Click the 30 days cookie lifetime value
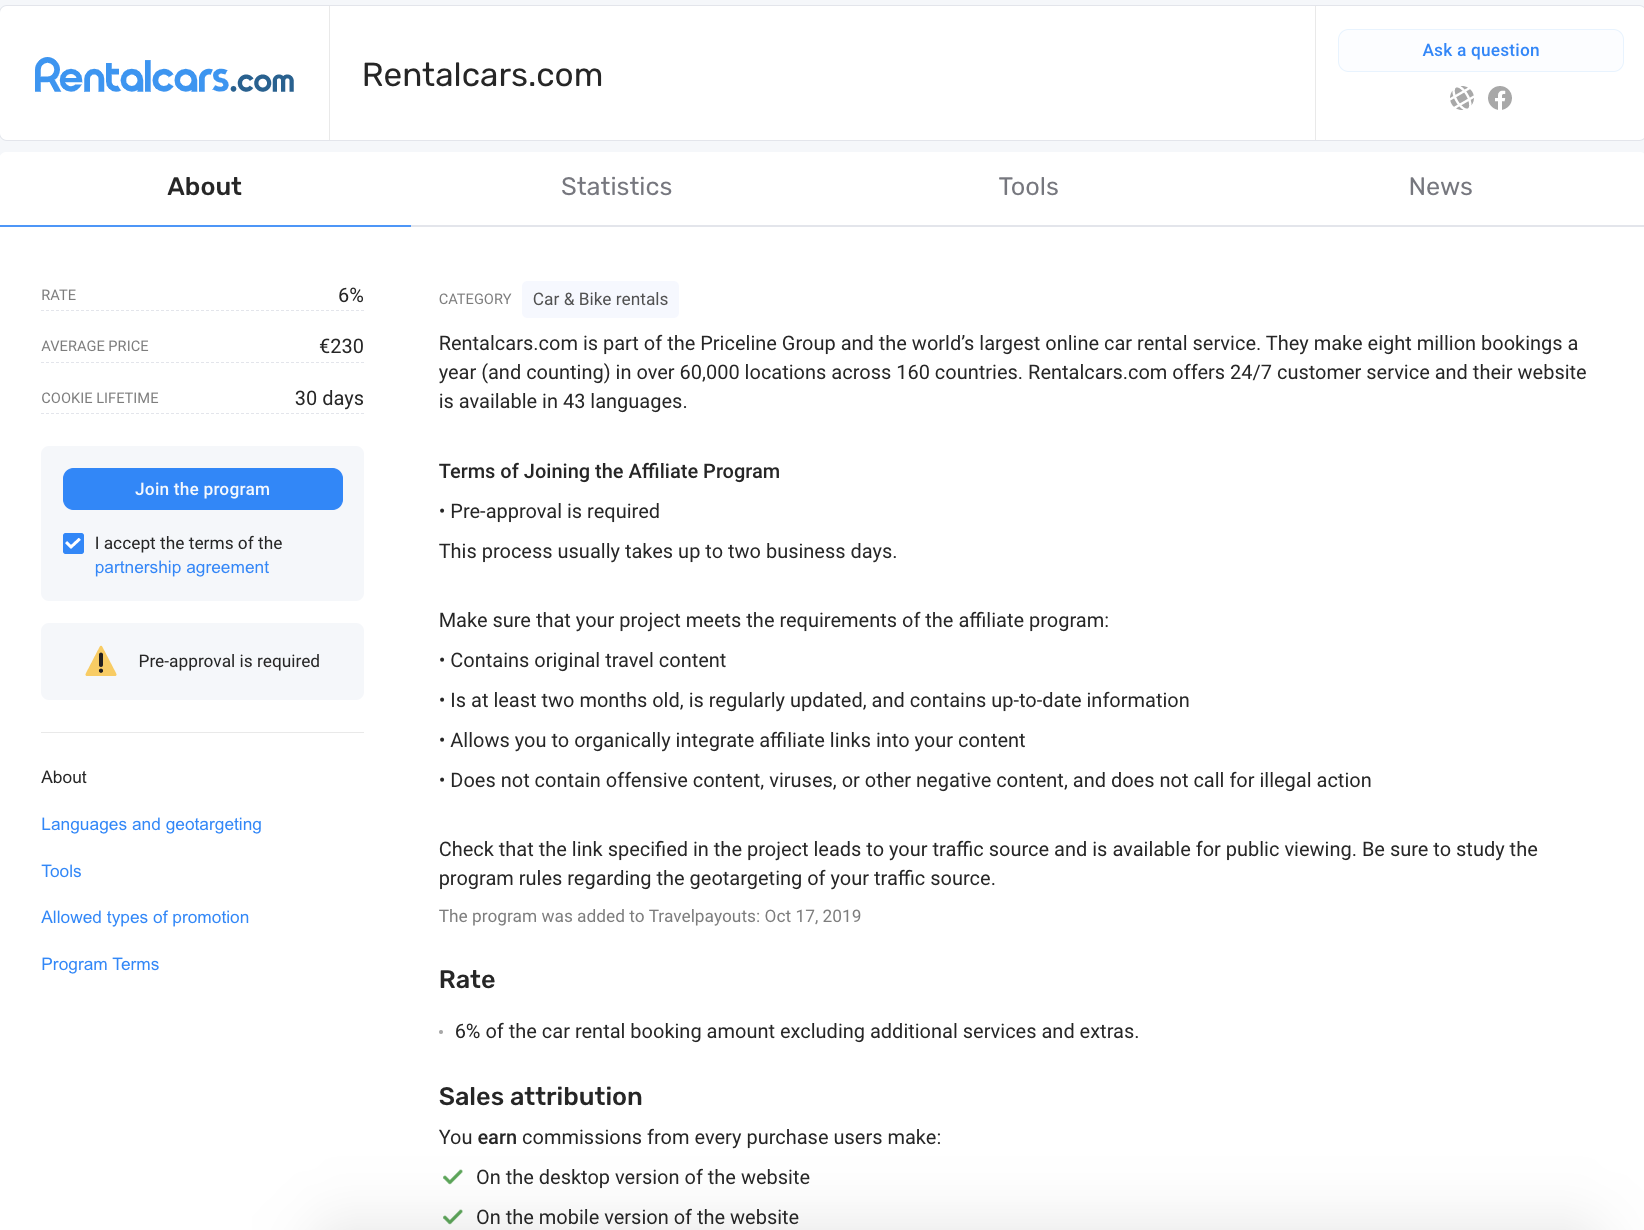This screenshot has width=1644, height=1230. (329, 398)
